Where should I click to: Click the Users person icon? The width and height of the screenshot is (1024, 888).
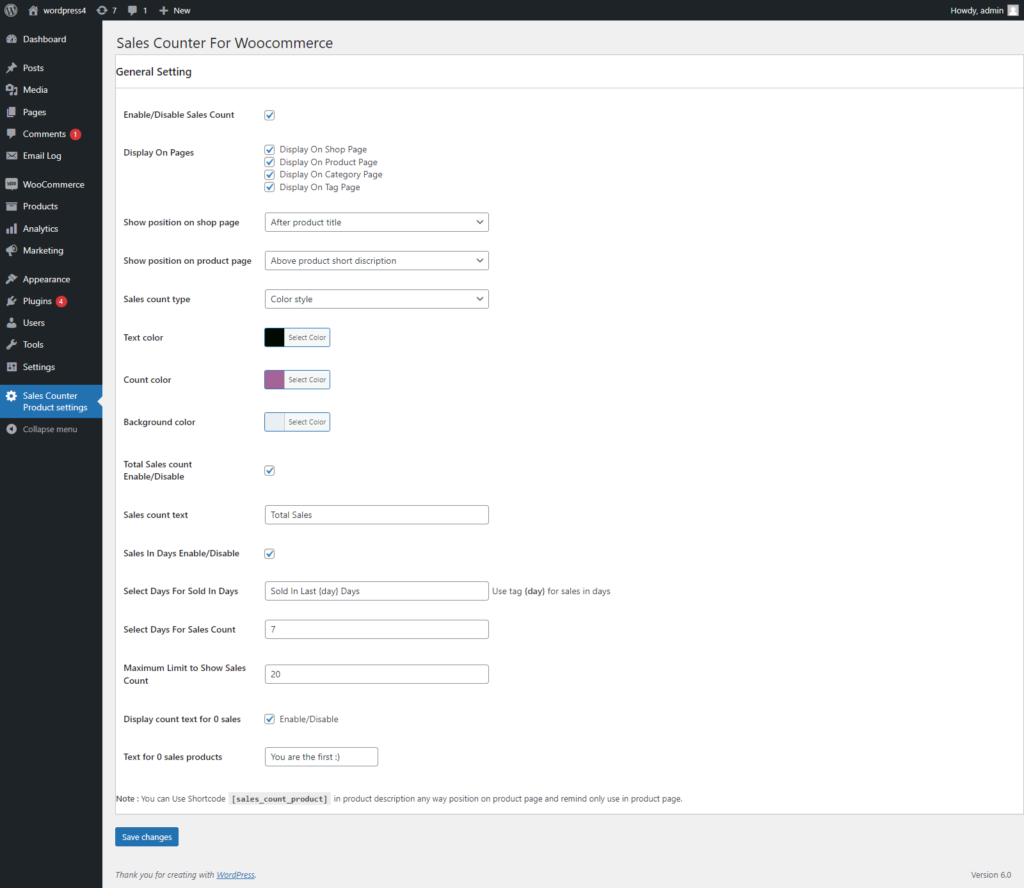tap(11, 323)
